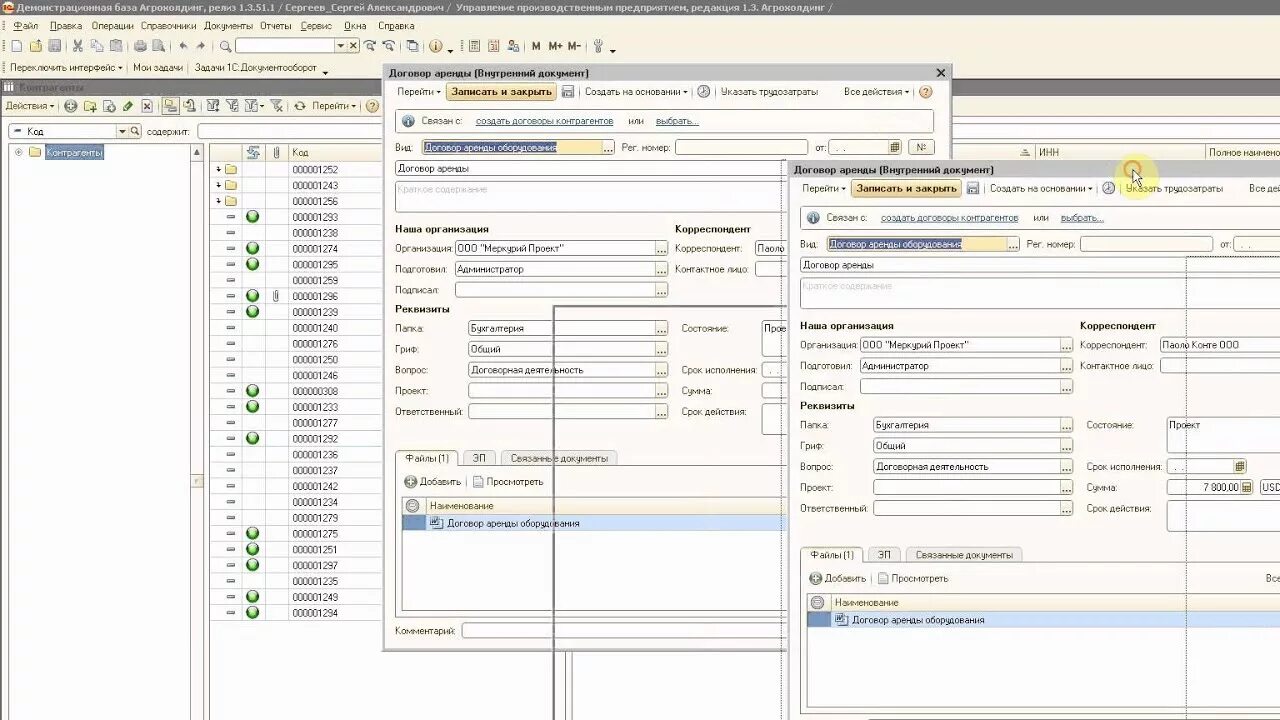Viewport: 1280px width, 720px height.
Task: Click floppy save icon in back Договор window
Action: pyautogui.click(x=568, y=92)
